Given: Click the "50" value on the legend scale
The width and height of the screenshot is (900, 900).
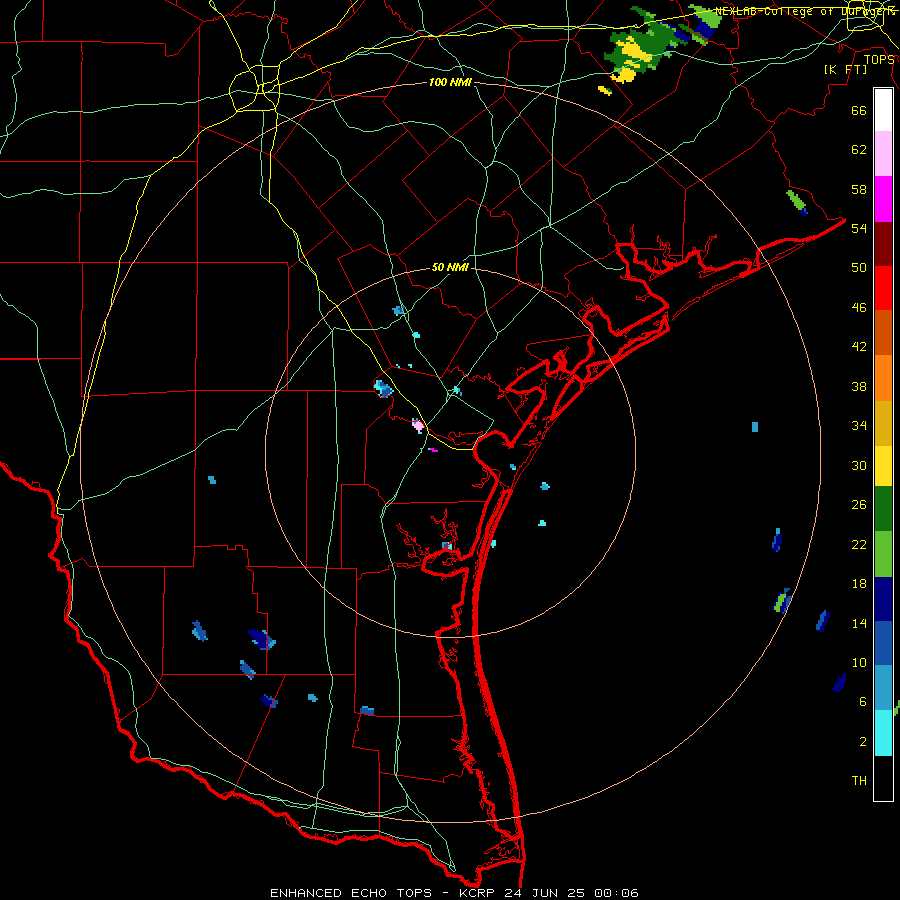Looking at the screenshot, I should click(859, 267).
